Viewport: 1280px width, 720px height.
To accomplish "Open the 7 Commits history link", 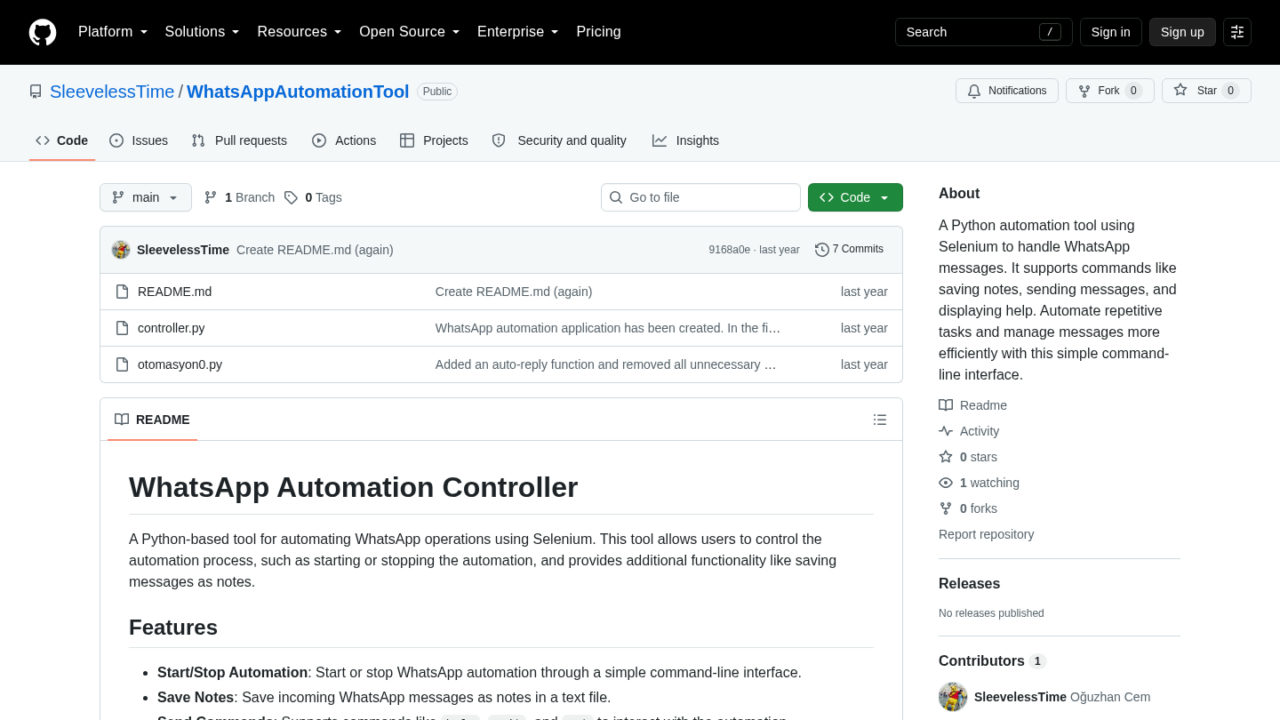I will click(849, 250).
